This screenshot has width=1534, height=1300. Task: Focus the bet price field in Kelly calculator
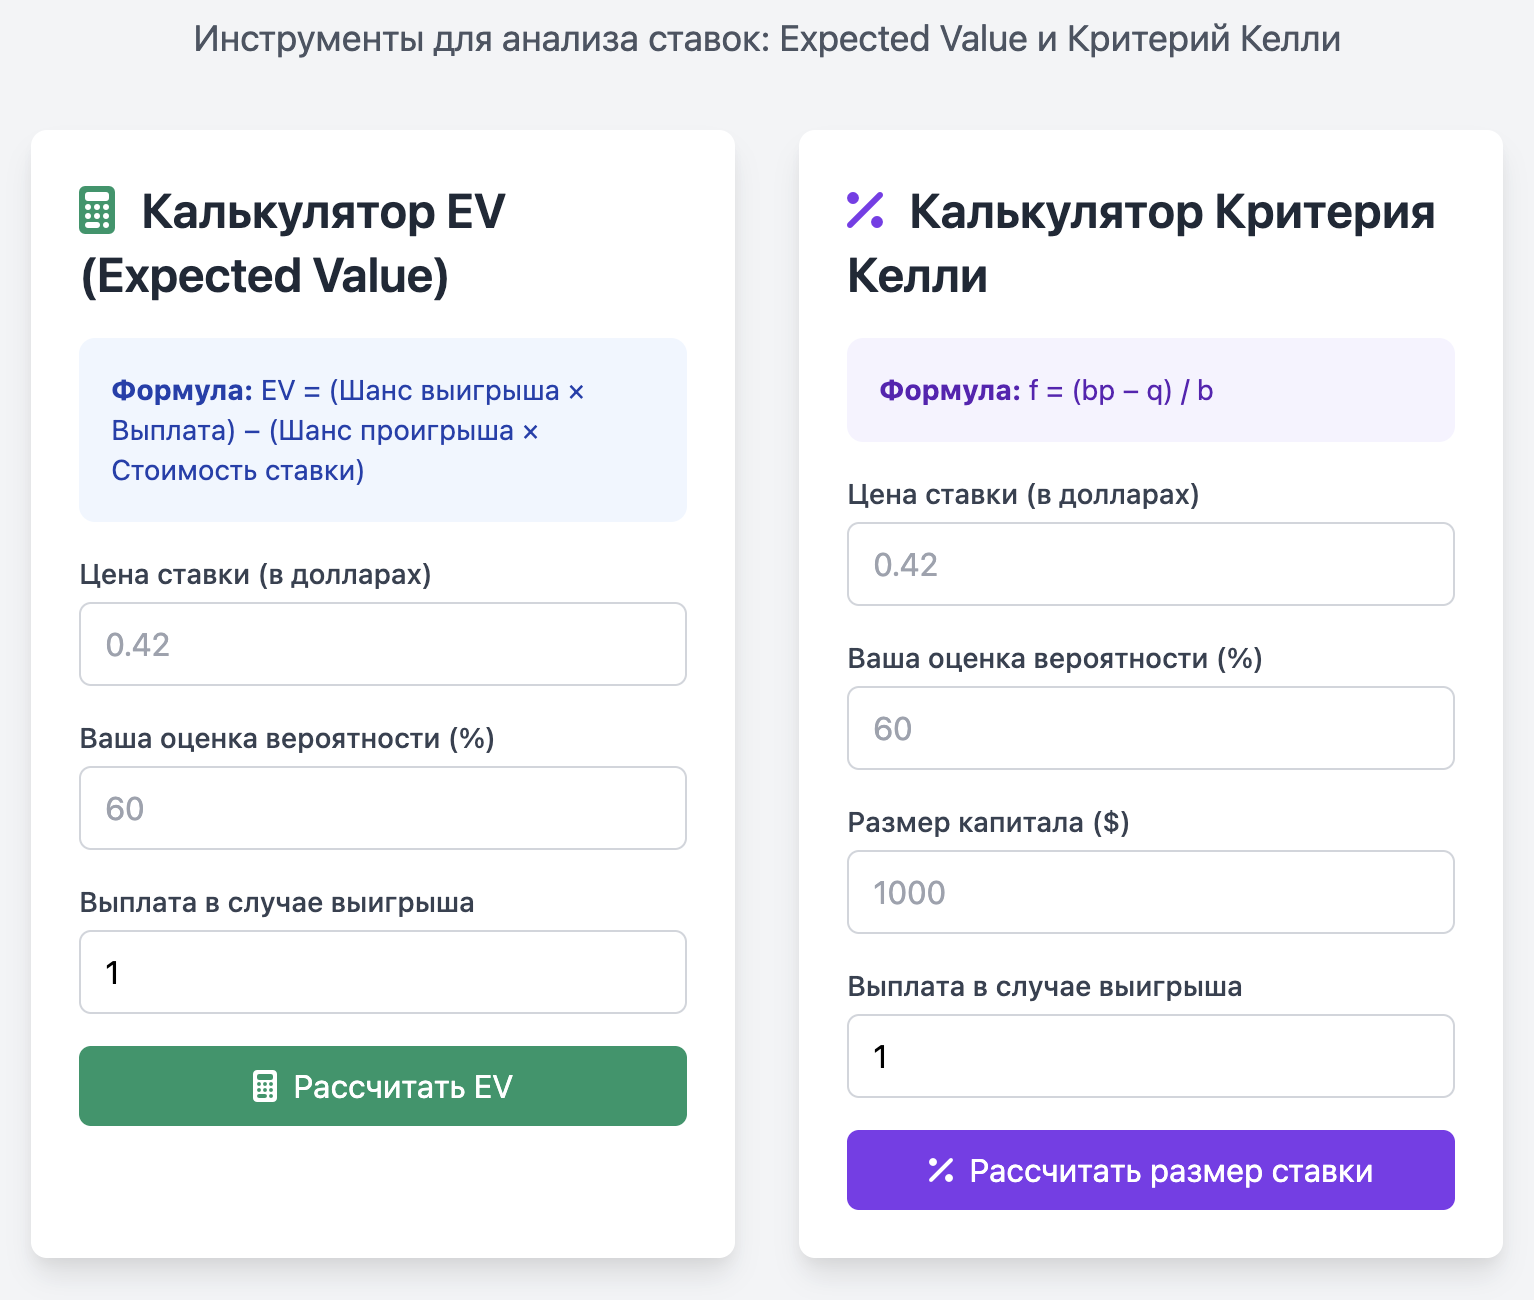point(1150,564)
